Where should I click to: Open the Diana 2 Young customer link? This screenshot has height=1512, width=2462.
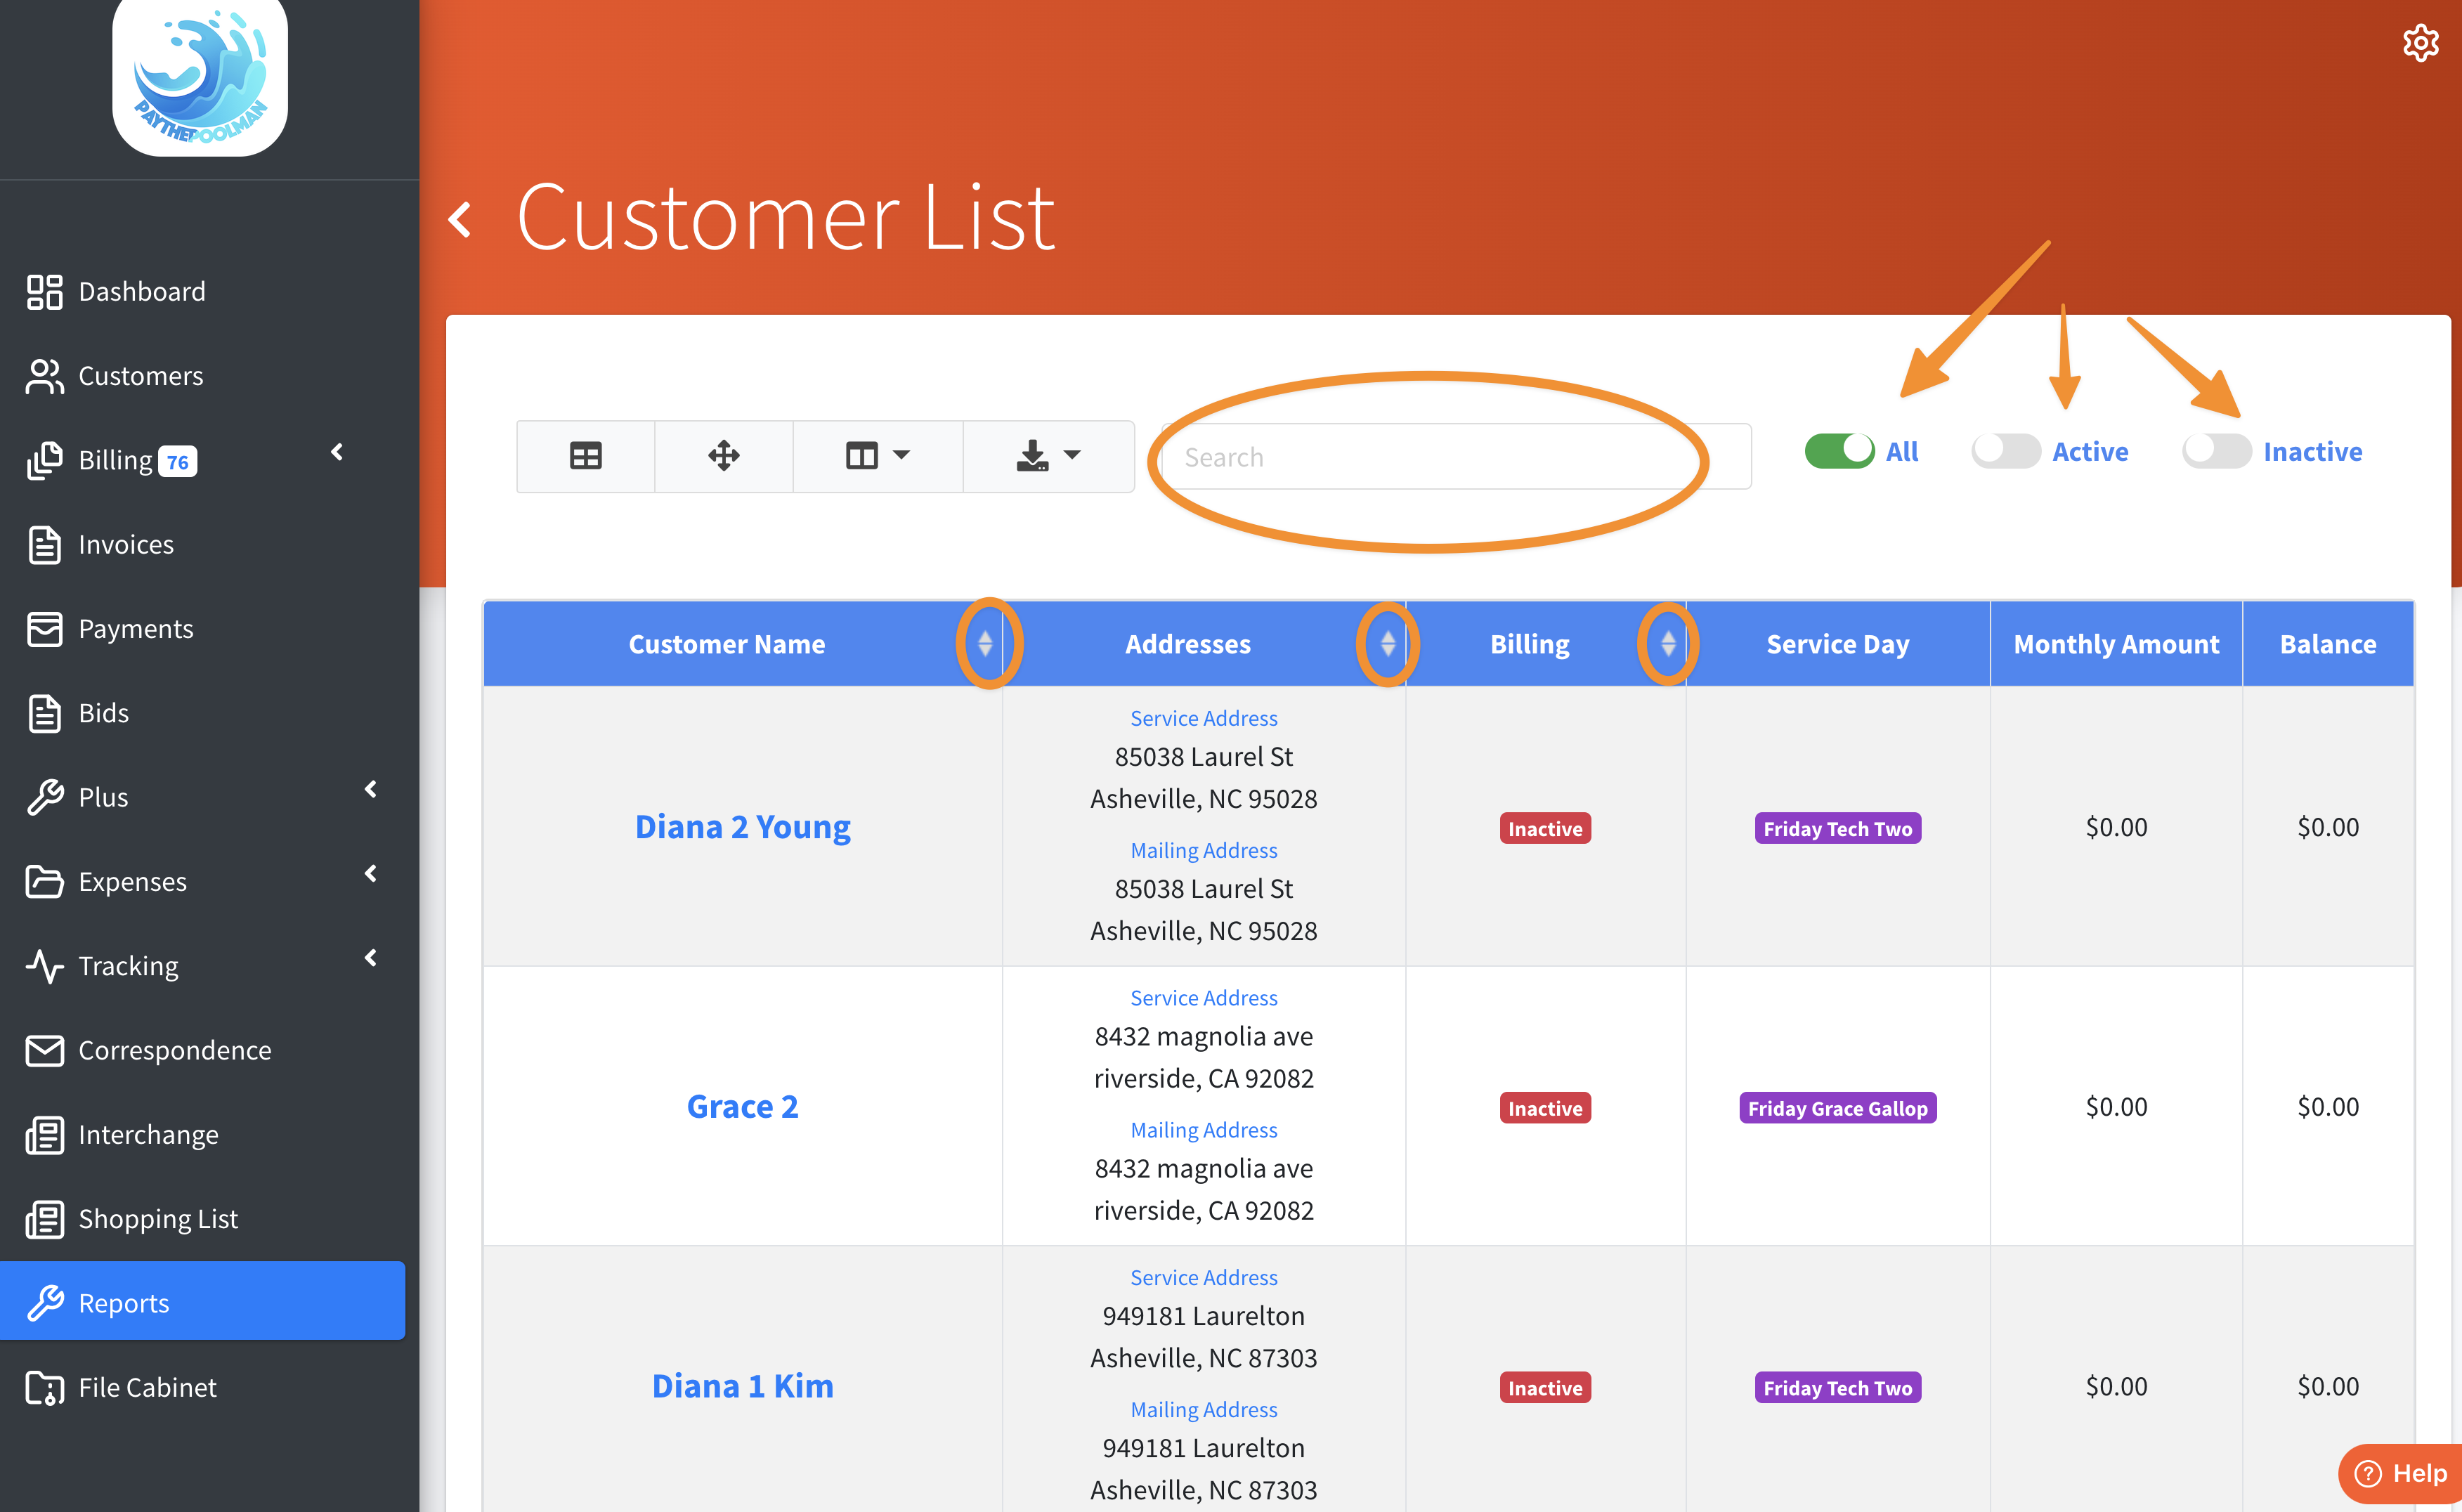[742, 827]
